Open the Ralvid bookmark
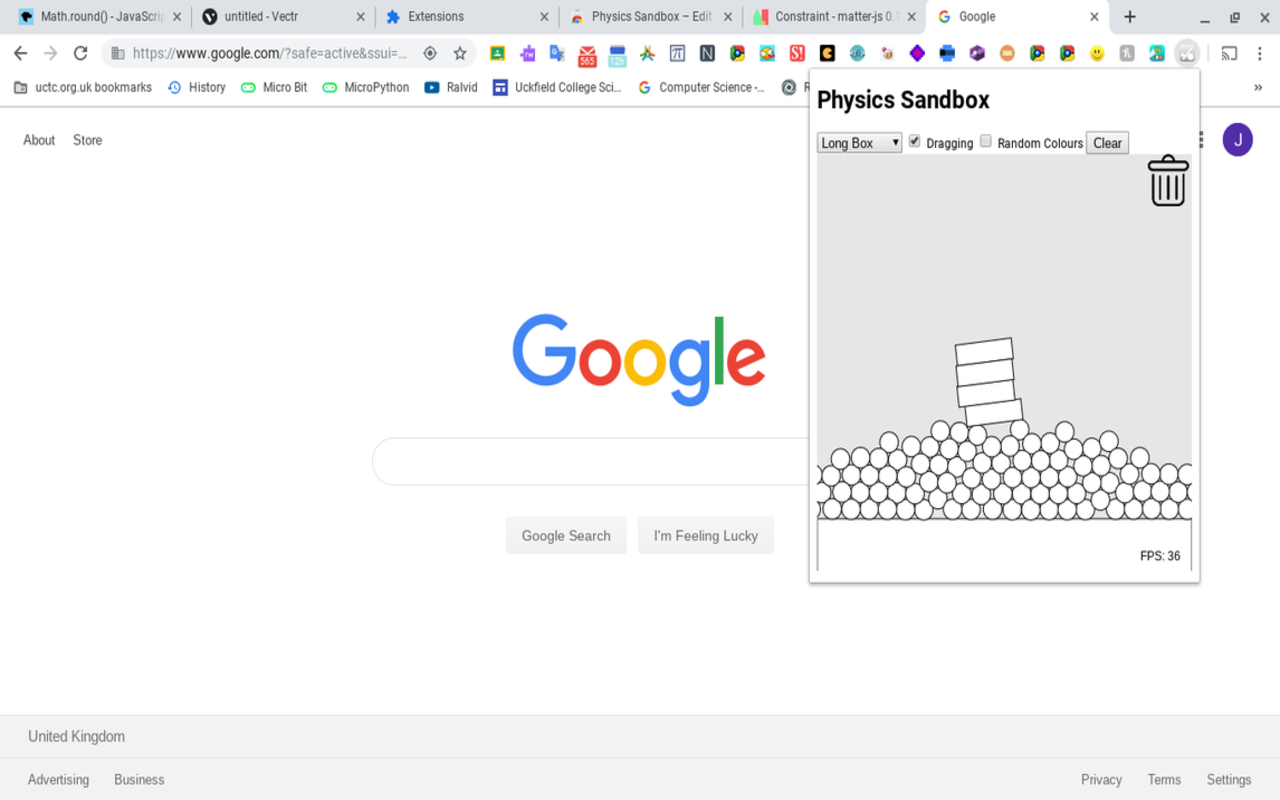This screenshot has width=1280, height=800. tap(451, 87)
